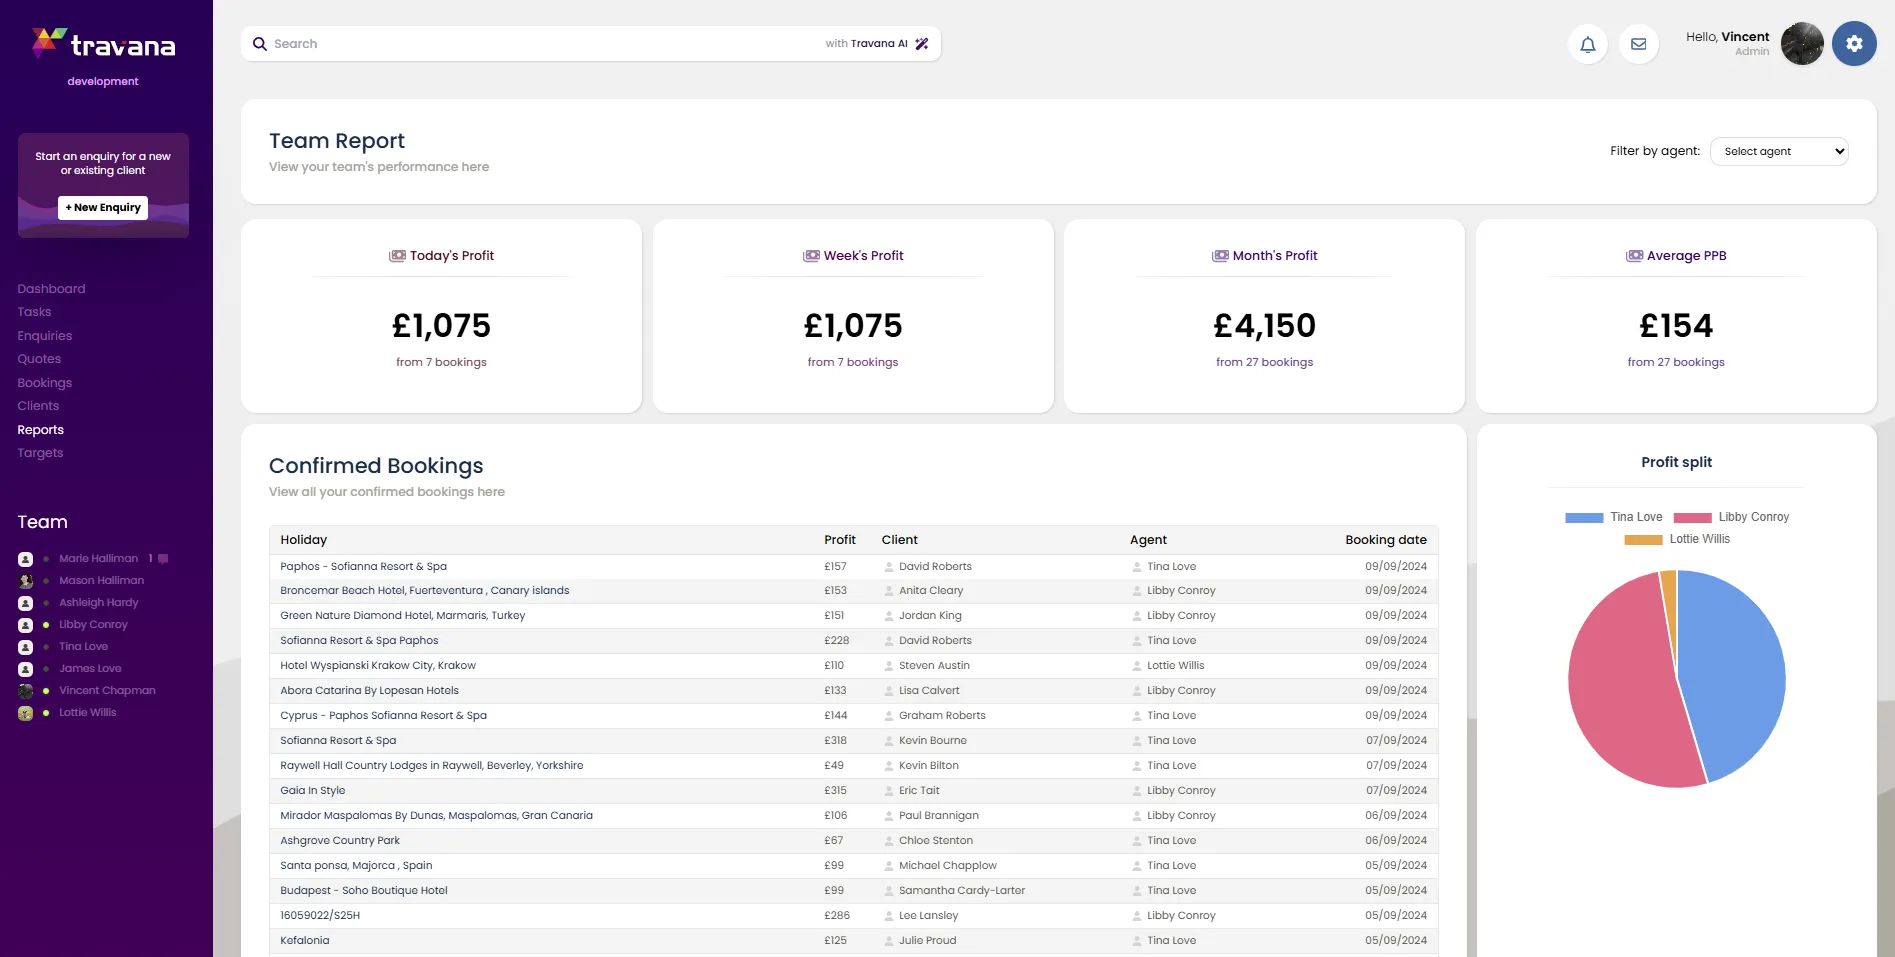Click Mason Halliman's avatar in Team list
The image size is (1895, 957).
[x=26, y=581]
